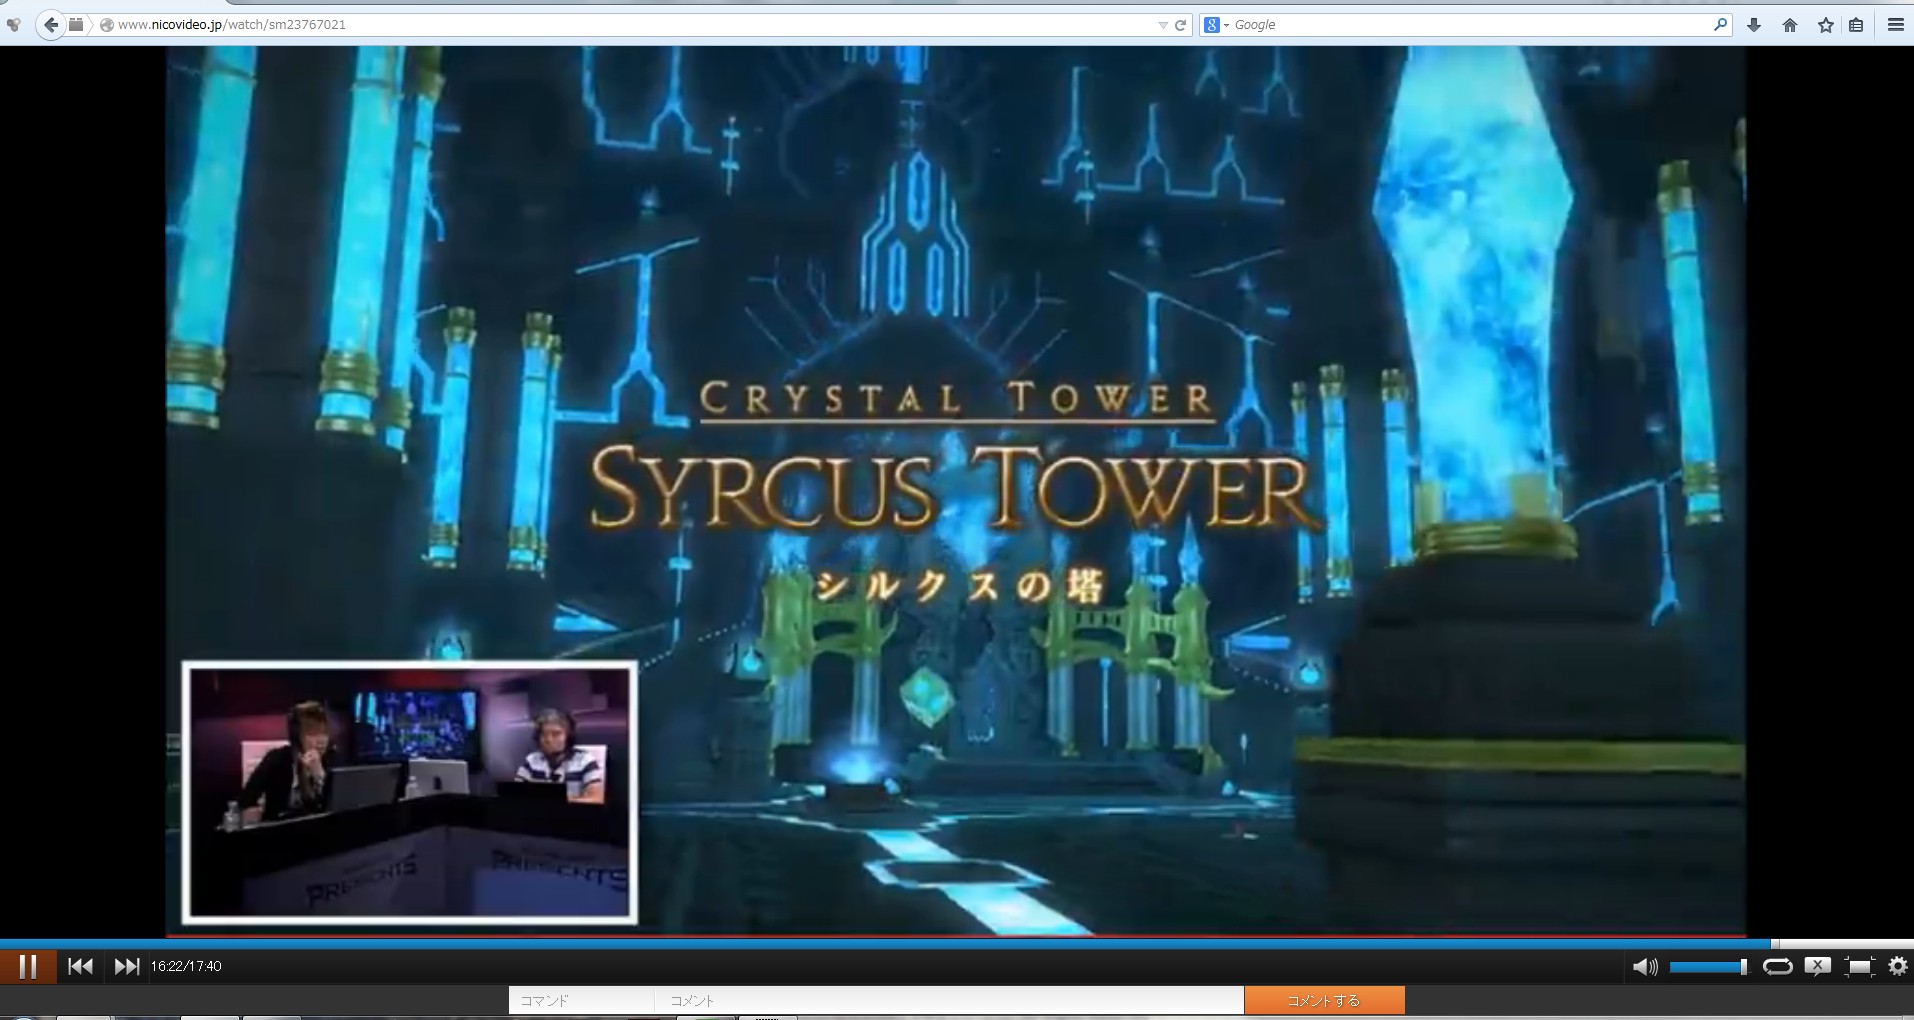Open the browser hamburger menu
1914x1020 pixels.
[1895, 25]
